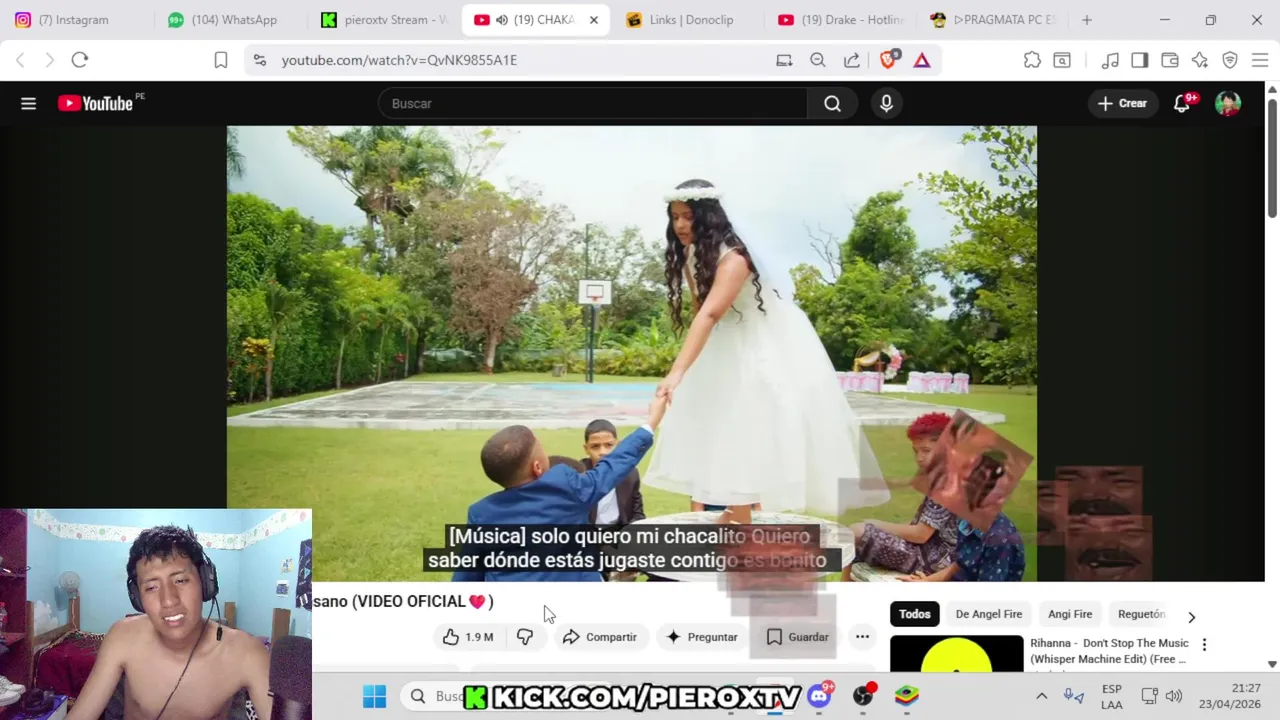Open site settings icon left of the URL
This screenshot has width=1280, height=720.
point(260,60)
